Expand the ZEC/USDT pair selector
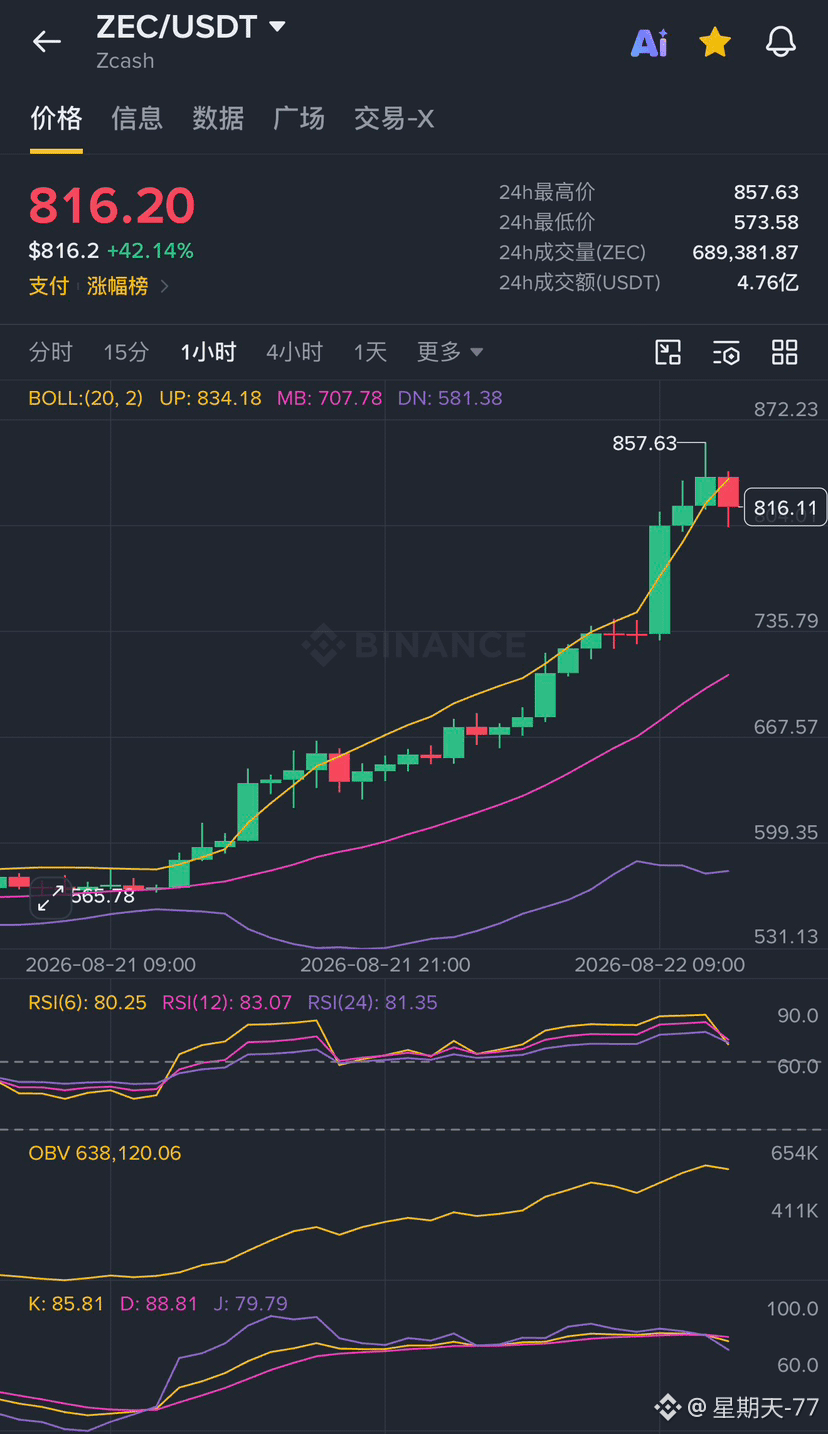Screen dimensions: 828x1434 point(277,26)
